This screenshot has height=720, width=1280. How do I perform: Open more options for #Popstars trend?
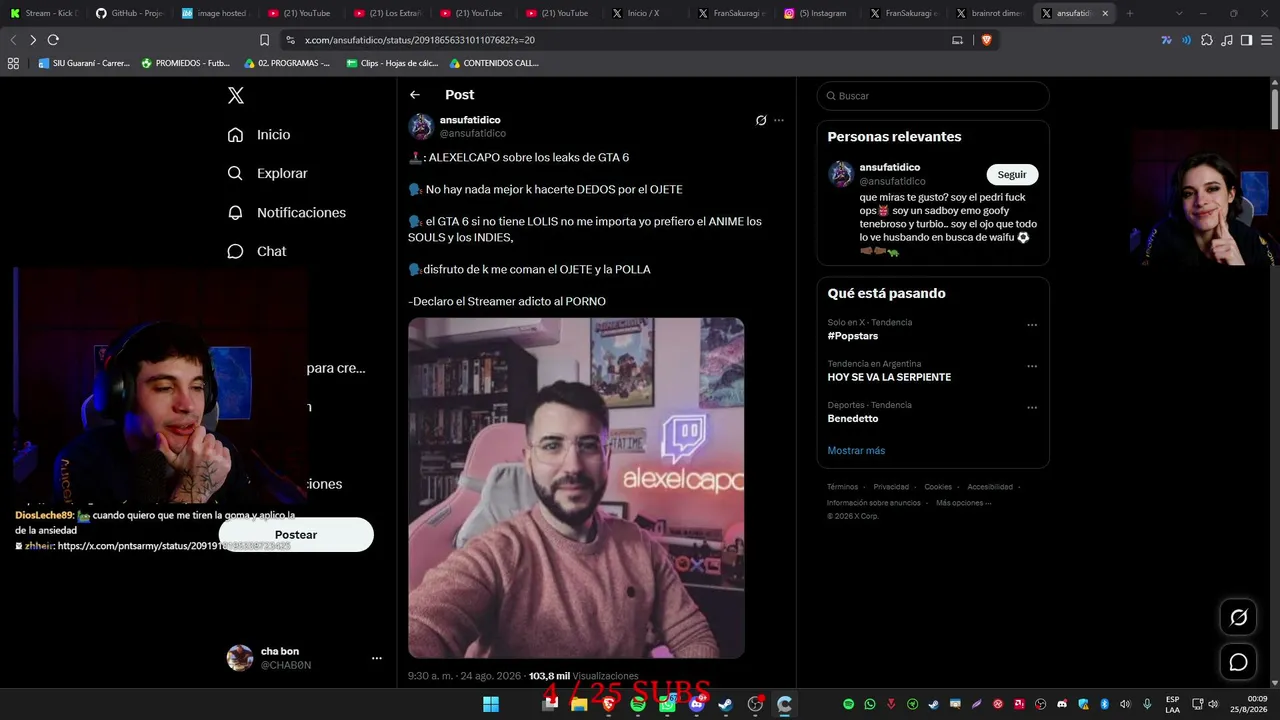(1032, 325)
